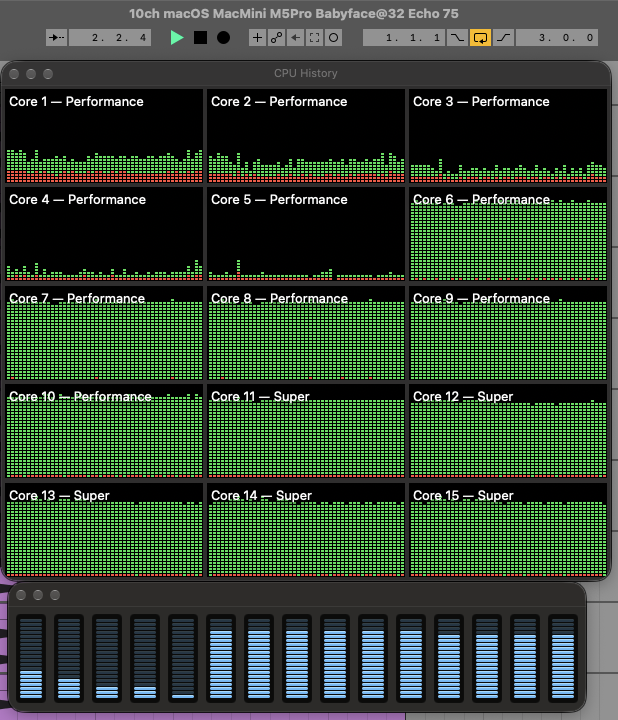Minimize the CPU usage meter window
The width and height of the screenshot is (618, 720).
tap(38, 595)
